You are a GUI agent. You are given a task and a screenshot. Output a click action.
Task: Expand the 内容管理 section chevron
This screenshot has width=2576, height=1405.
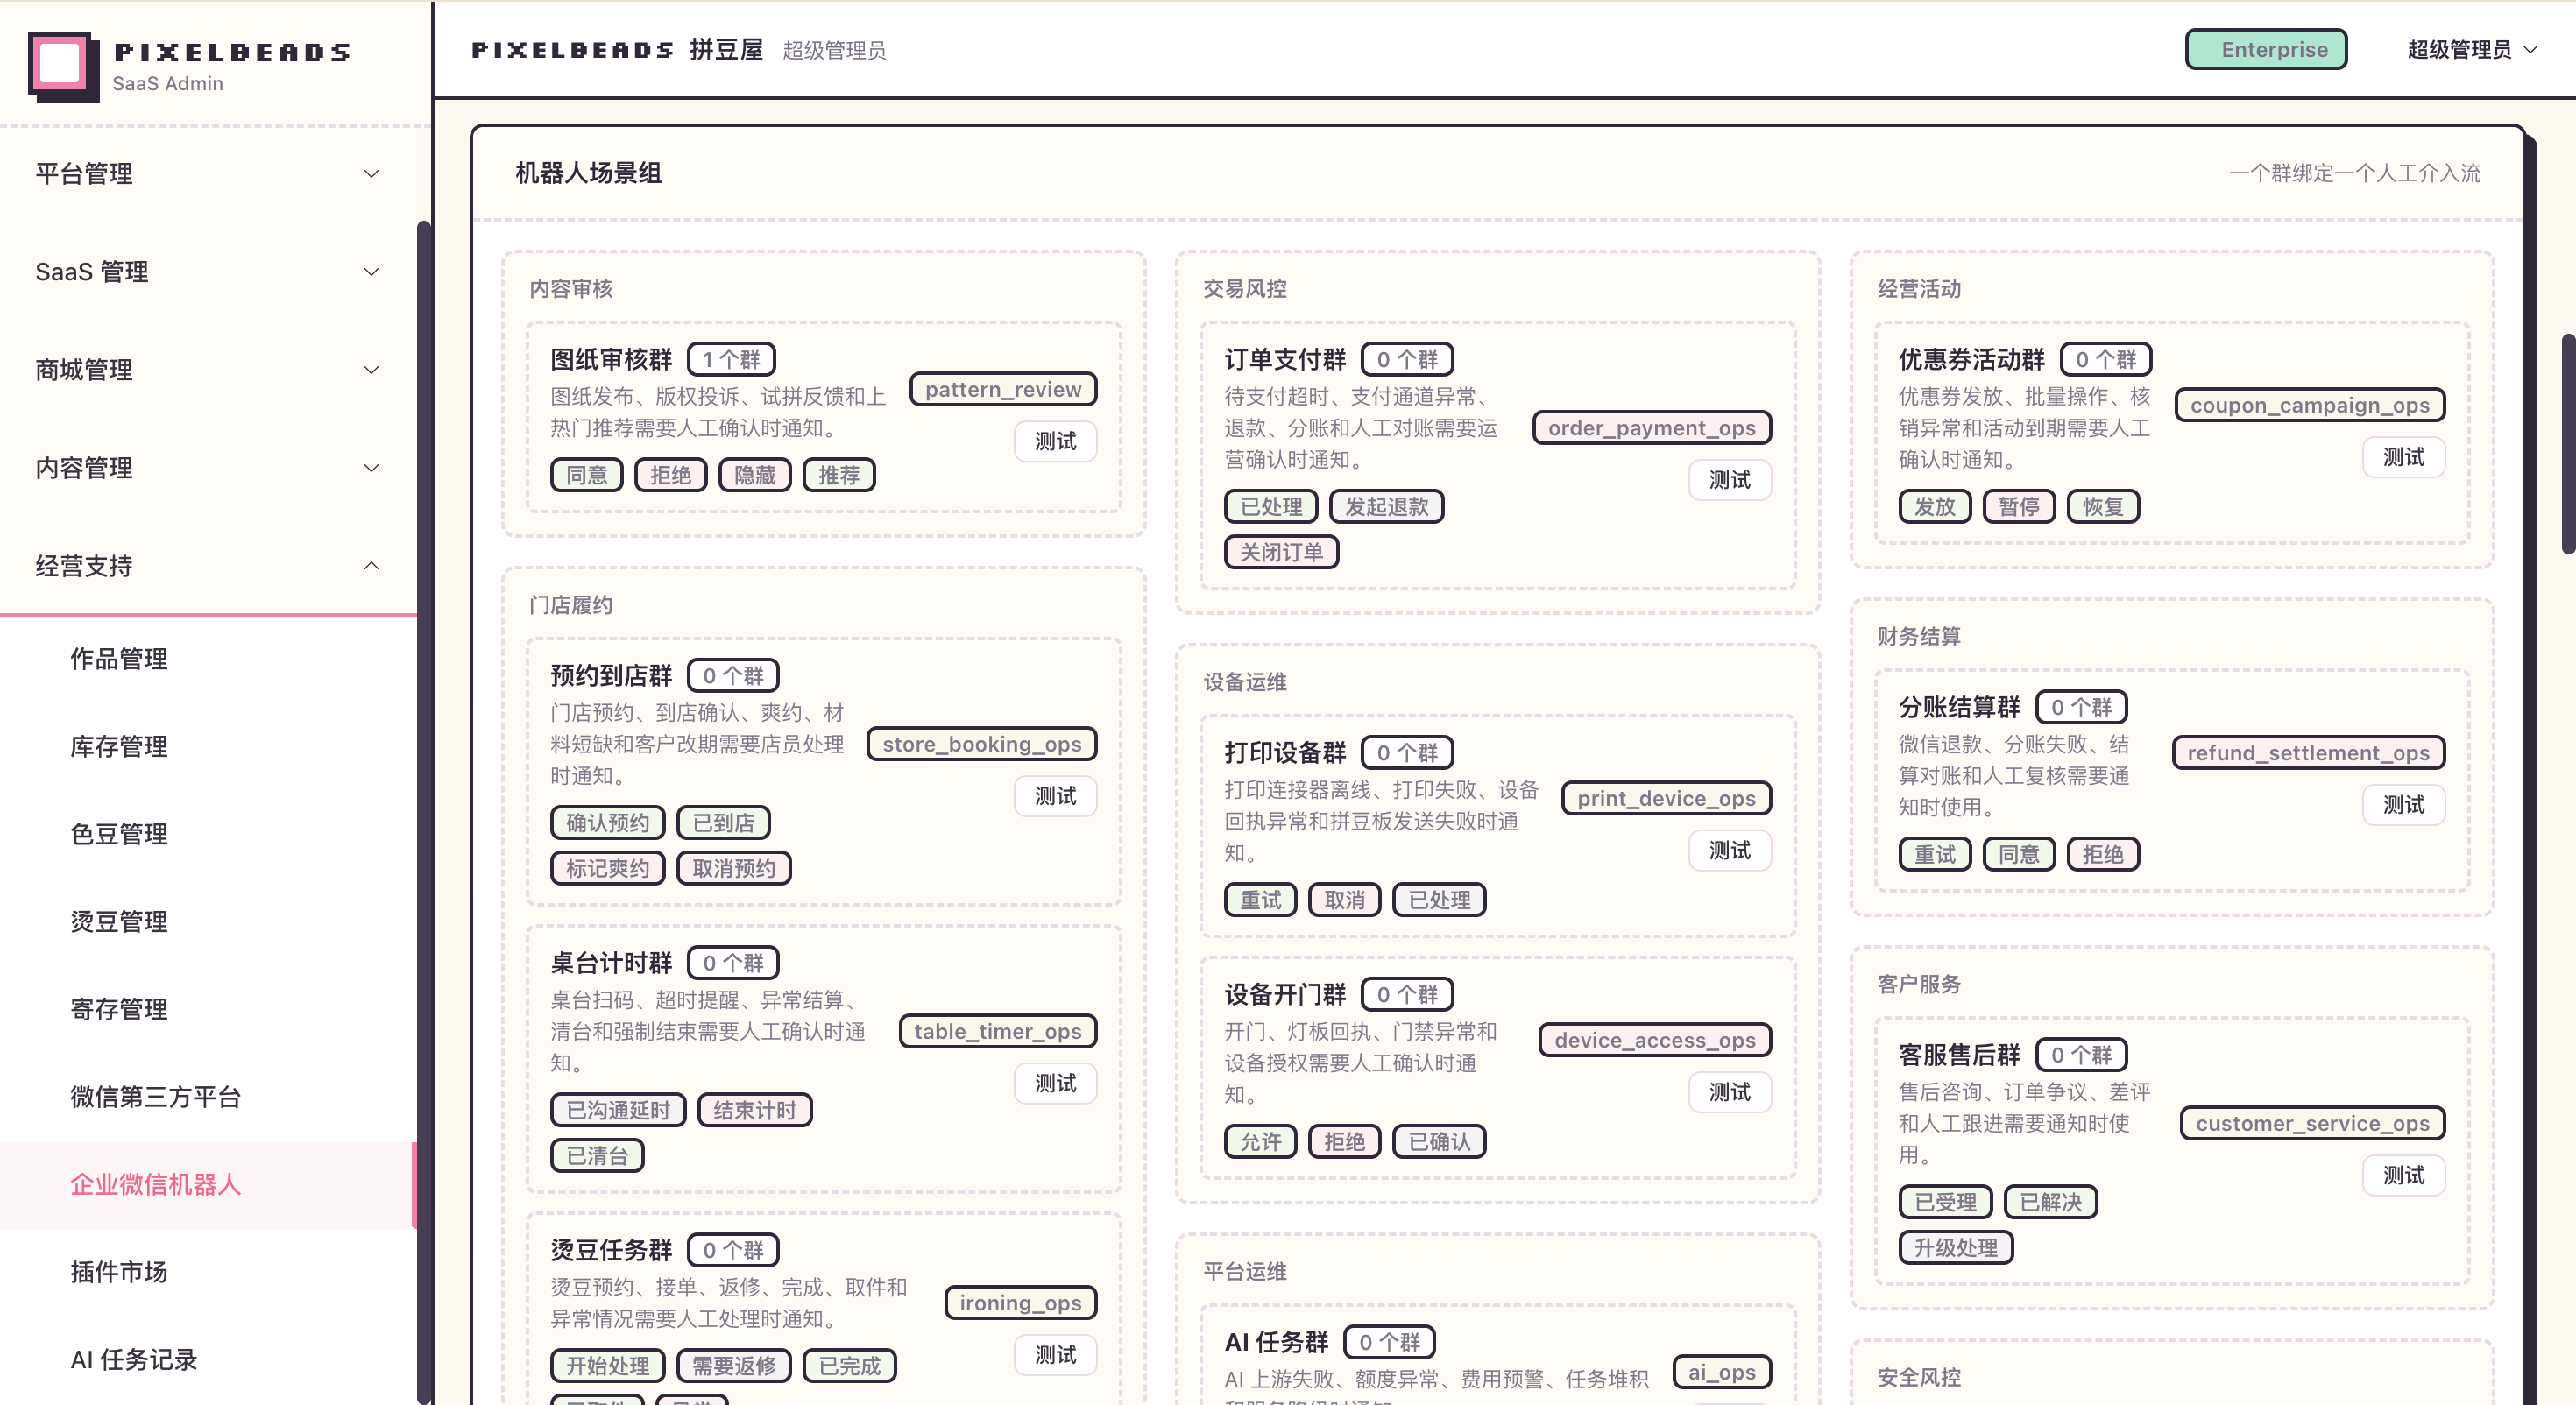click(371, 468)
